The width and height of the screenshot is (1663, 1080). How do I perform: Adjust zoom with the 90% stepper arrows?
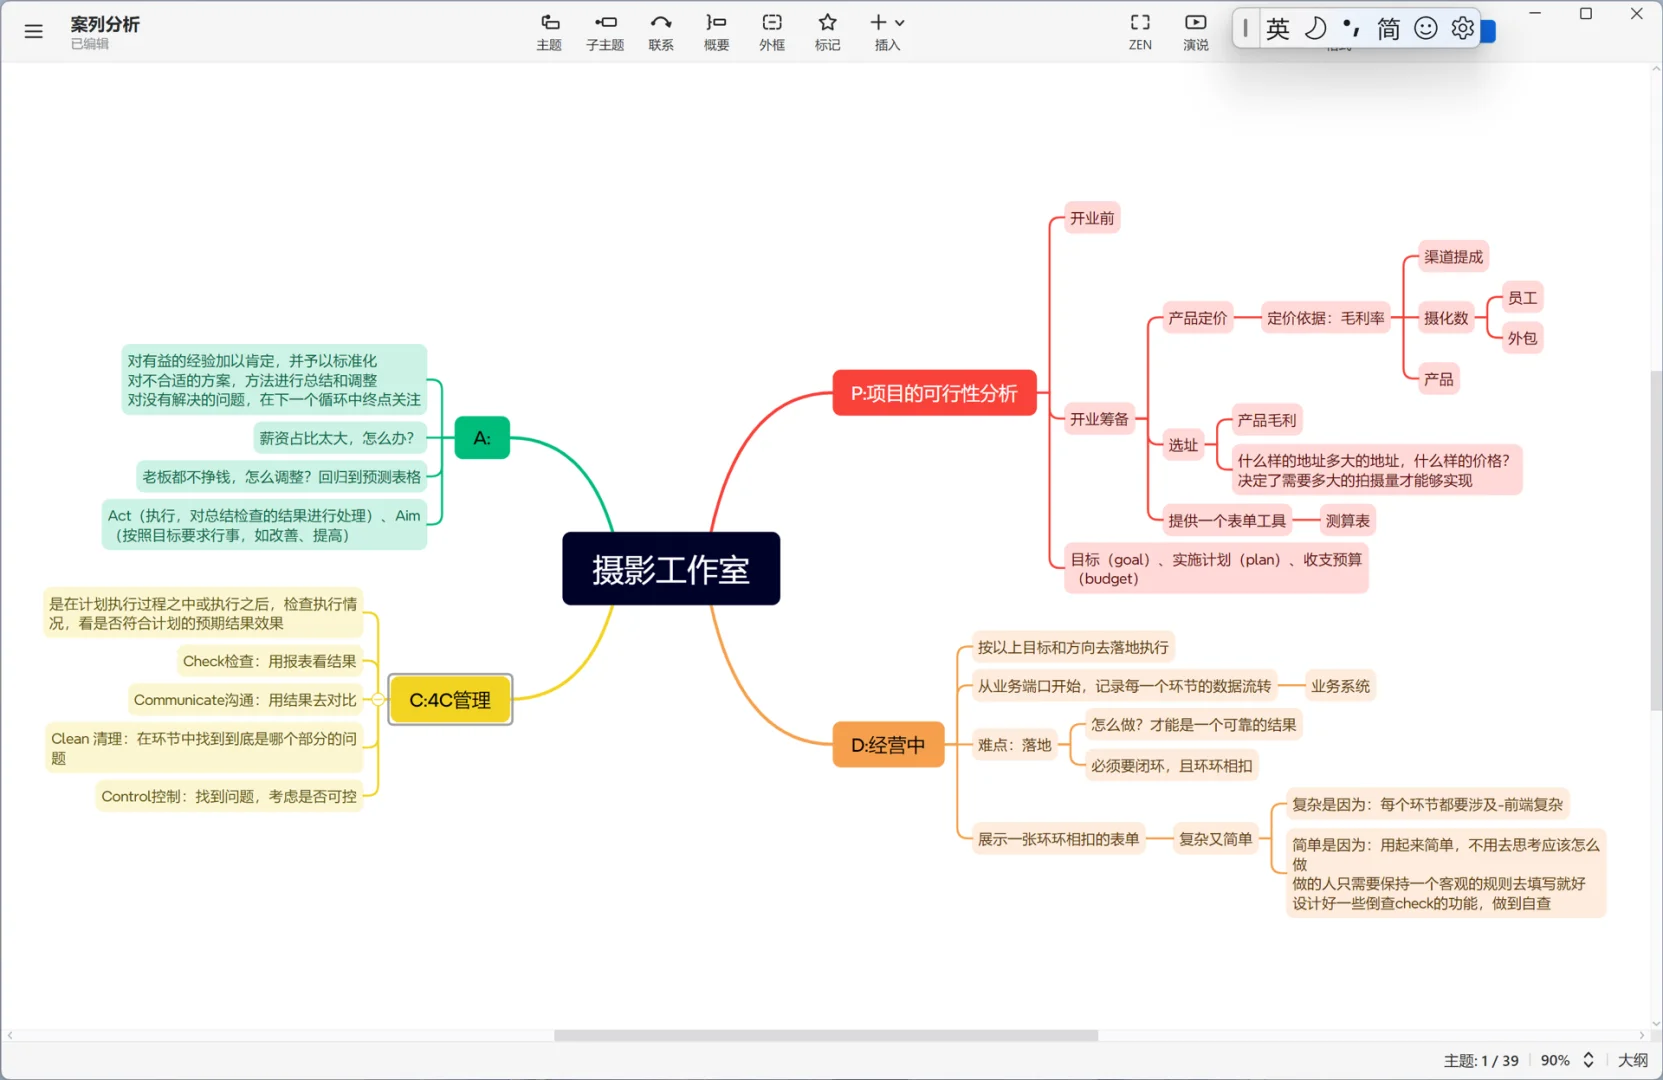1588,1060
